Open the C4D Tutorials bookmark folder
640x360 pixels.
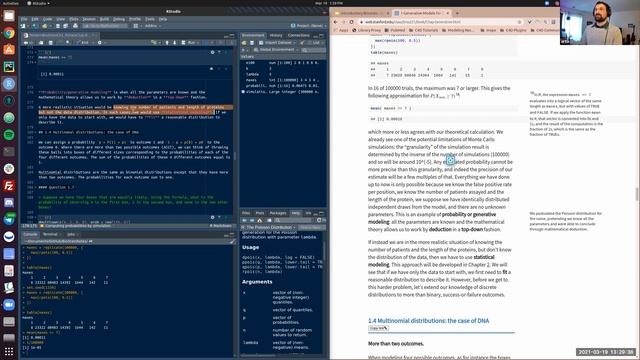point(423,30)
